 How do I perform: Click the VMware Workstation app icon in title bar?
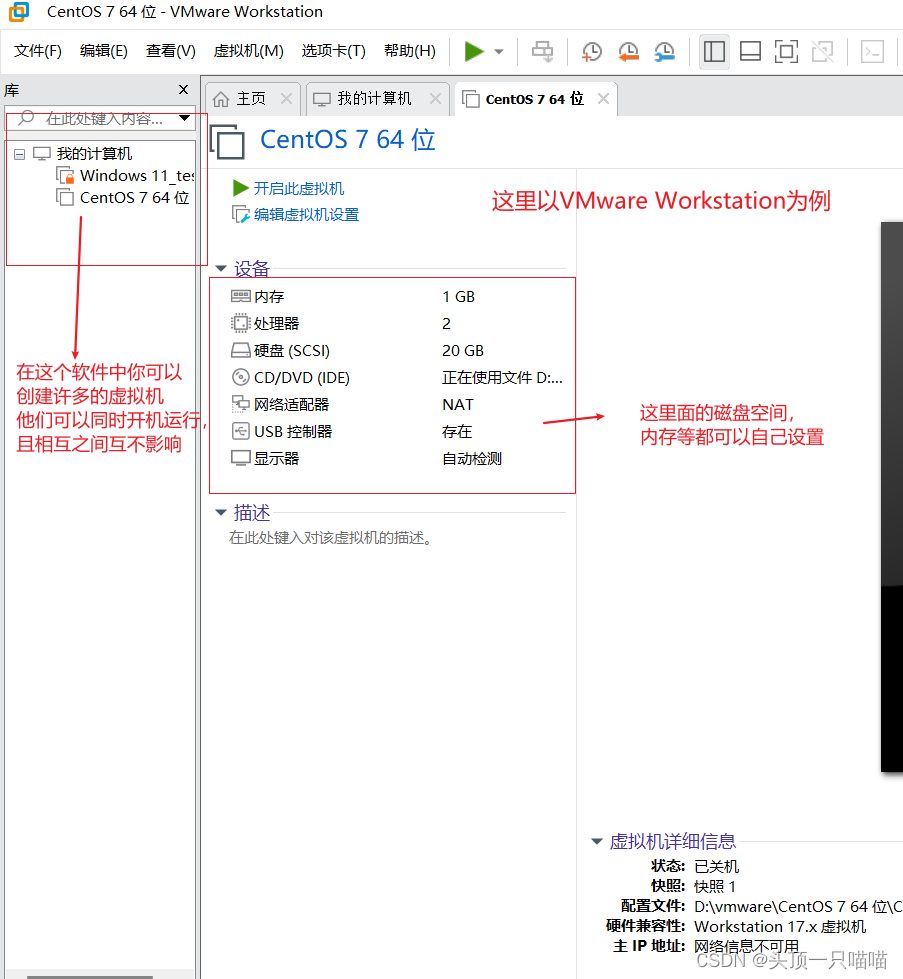tap(19, 12)
